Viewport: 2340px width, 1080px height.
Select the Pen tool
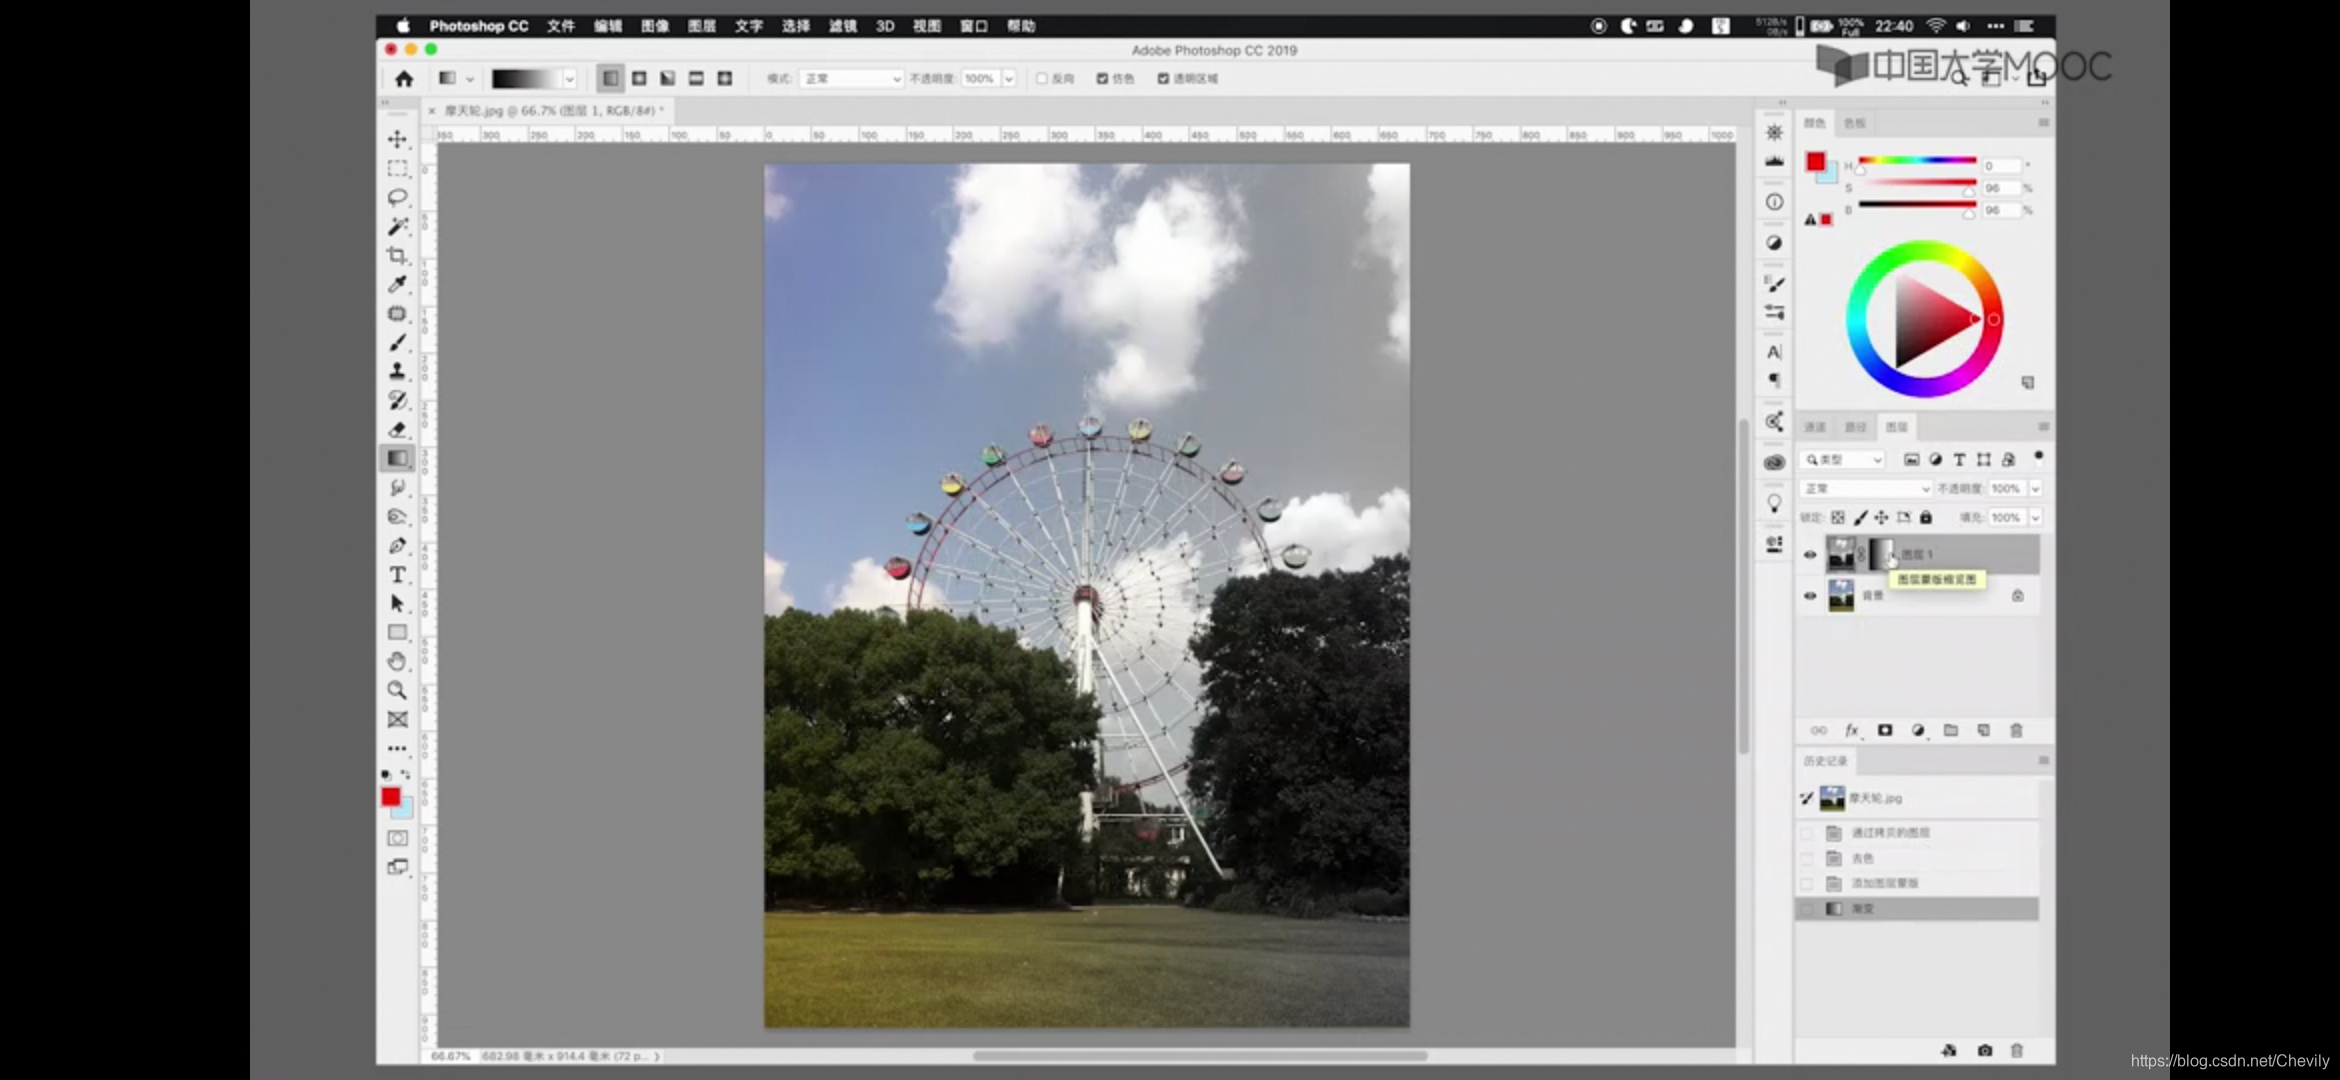pos(397,545)
